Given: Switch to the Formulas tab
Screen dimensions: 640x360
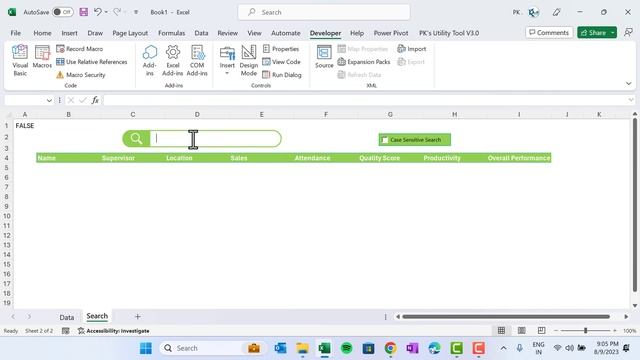Looking at the screenshot, I should tap(171, 33).
